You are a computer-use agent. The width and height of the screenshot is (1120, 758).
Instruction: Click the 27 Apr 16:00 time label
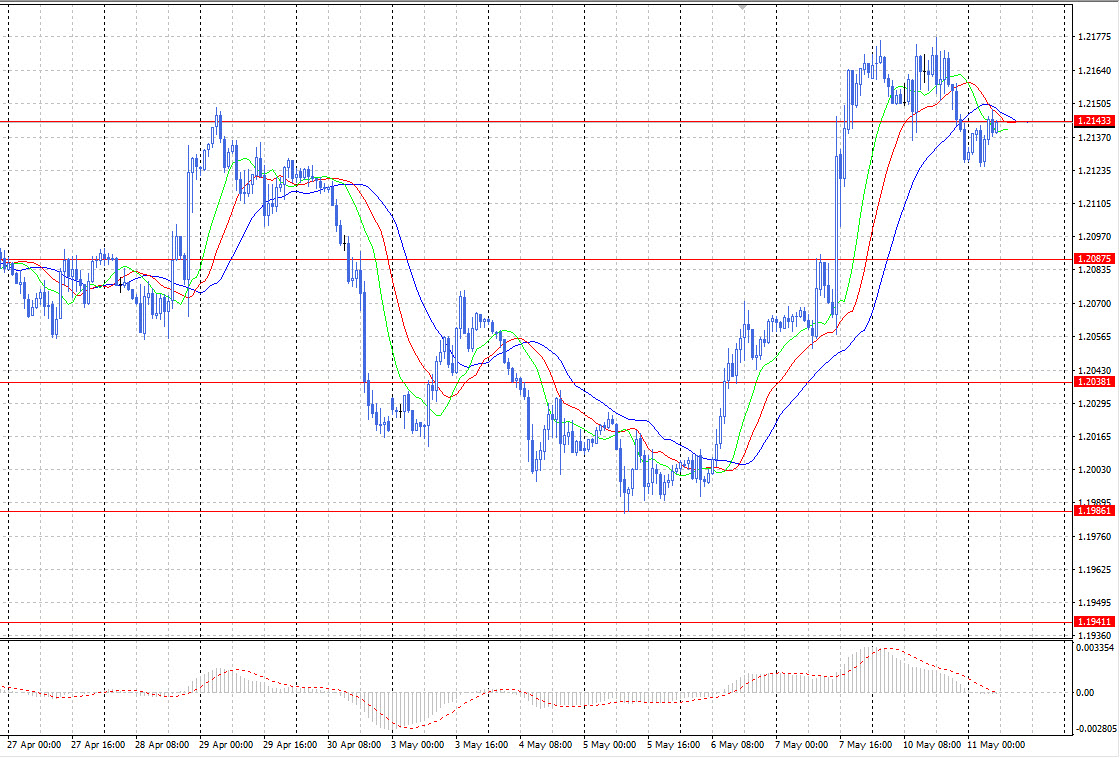98,744
